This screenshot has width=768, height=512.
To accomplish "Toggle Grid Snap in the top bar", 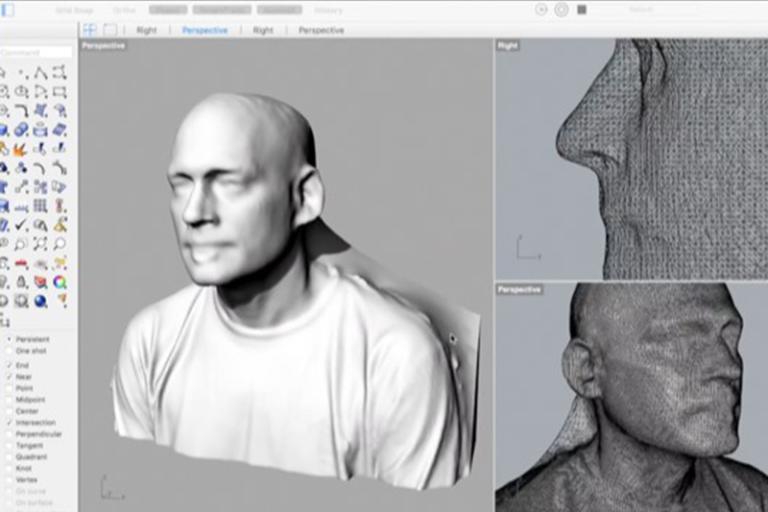I will 74,10.
